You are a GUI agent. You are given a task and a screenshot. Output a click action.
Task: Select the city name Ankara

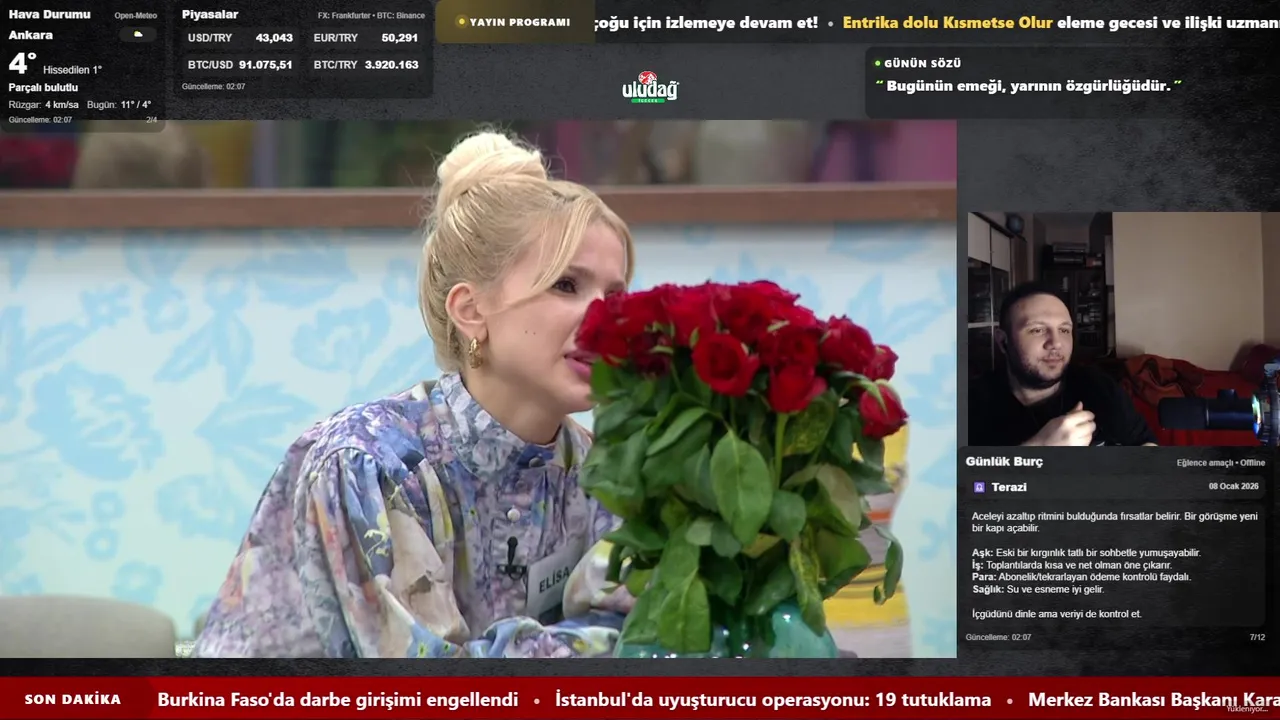31,35
